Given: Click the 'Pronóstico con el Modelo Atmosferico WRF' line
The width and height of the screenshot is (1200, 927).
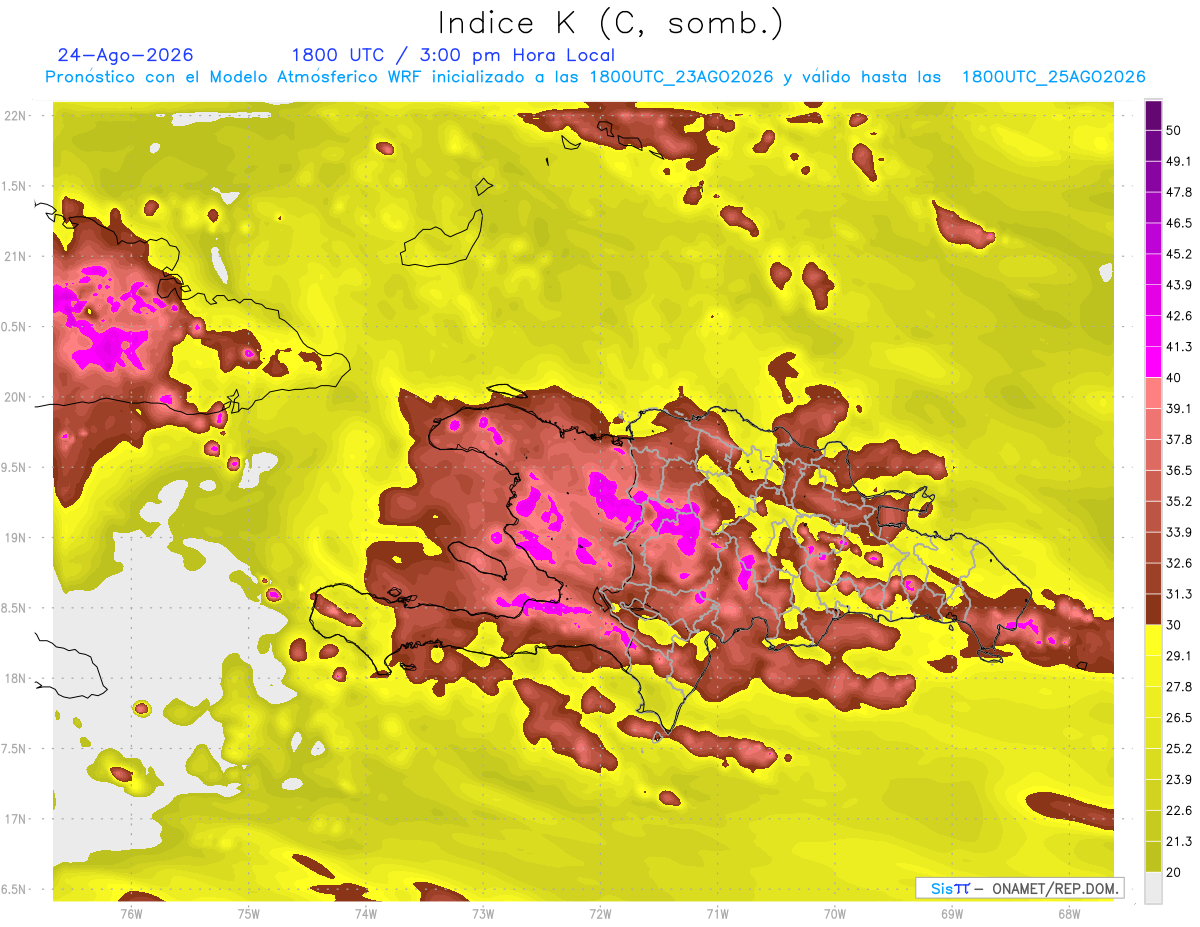Looking at the screenshot, I should coord(595,77).
